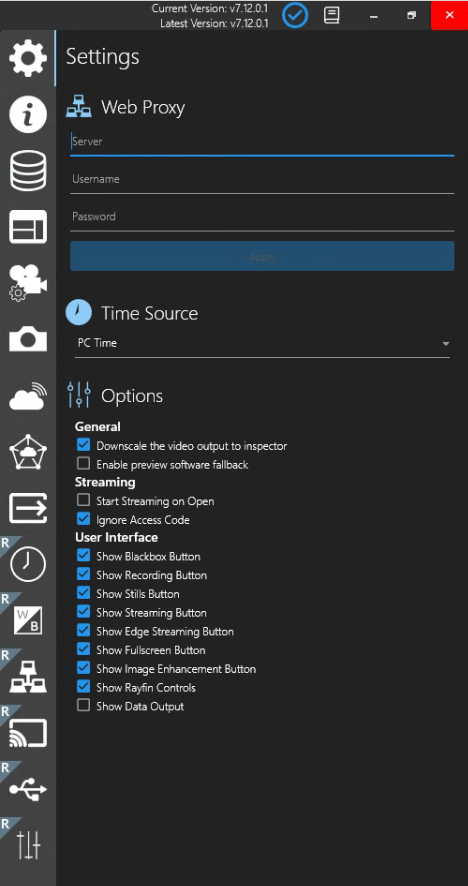Toggle Start Streaming on Open
Screen dimensions: 468x886
(84, 500)
